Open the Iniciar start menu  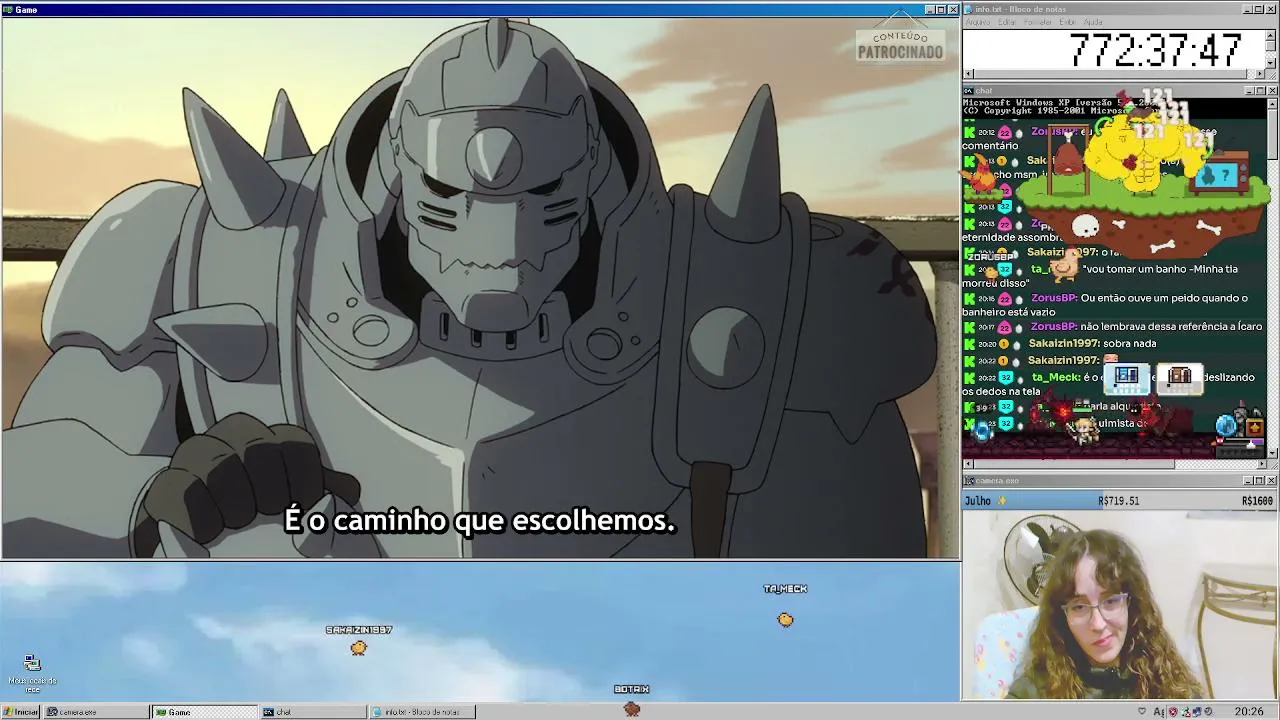tap(21, 712)
